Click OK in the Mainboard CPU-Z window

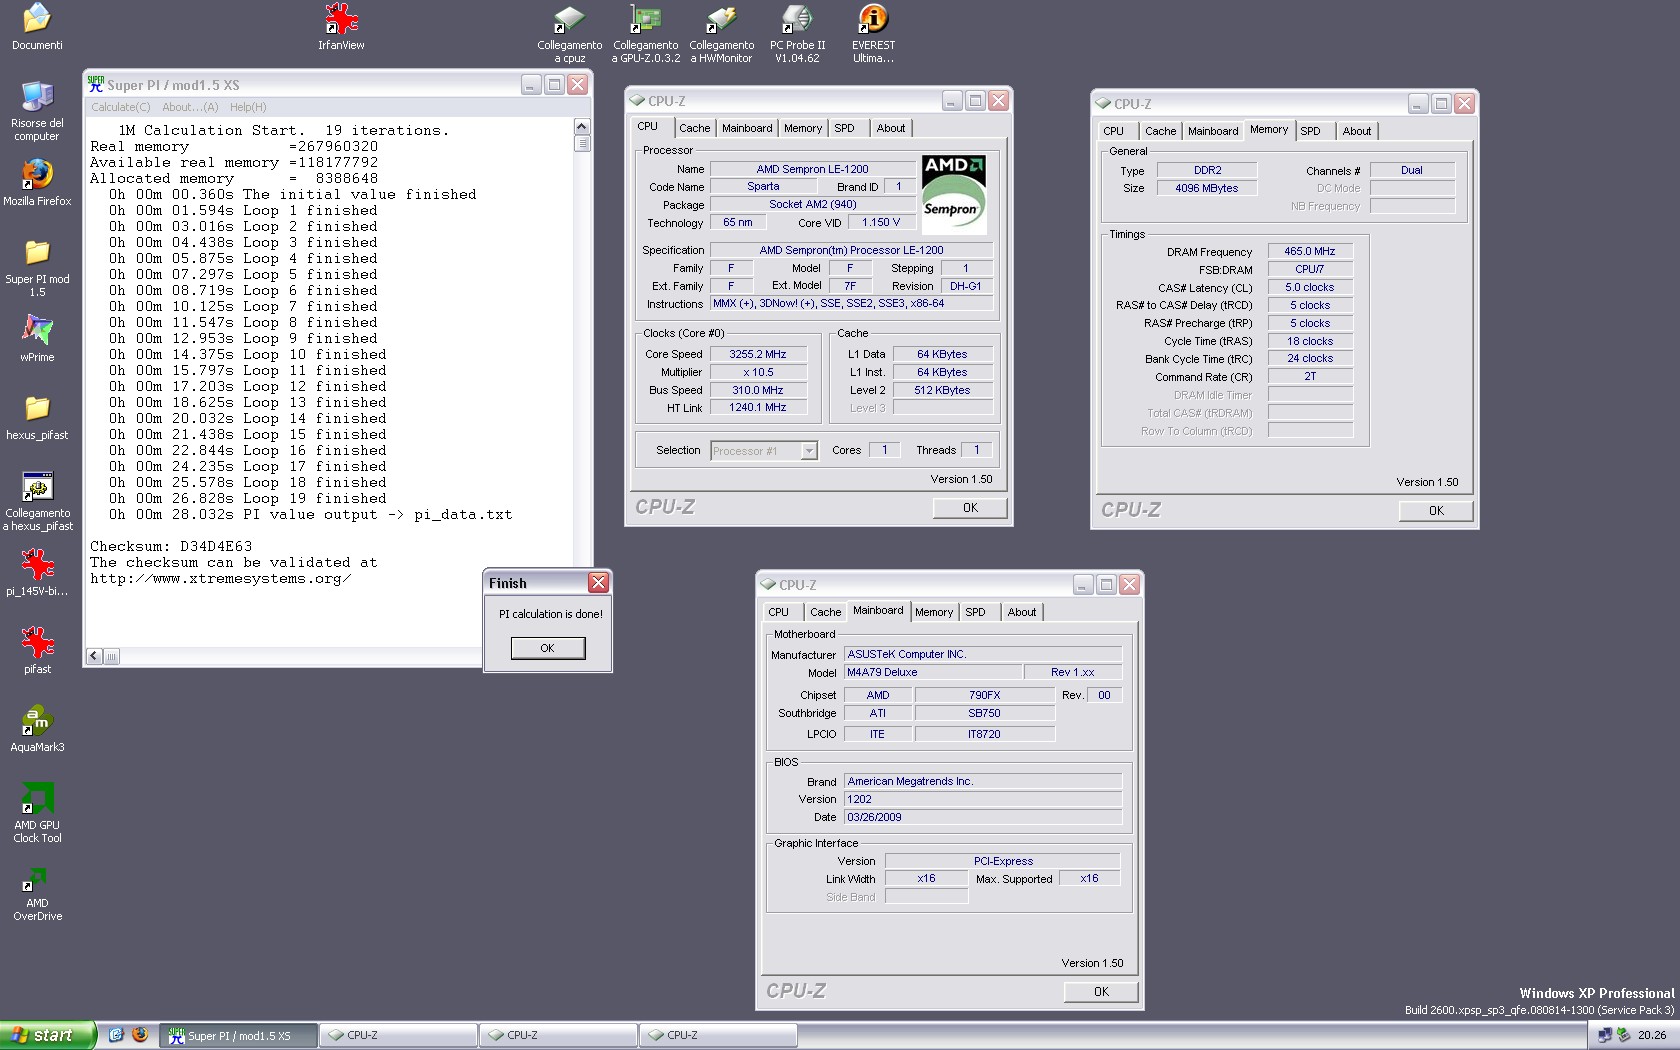pyautogui.click(x=1101, y=992)
